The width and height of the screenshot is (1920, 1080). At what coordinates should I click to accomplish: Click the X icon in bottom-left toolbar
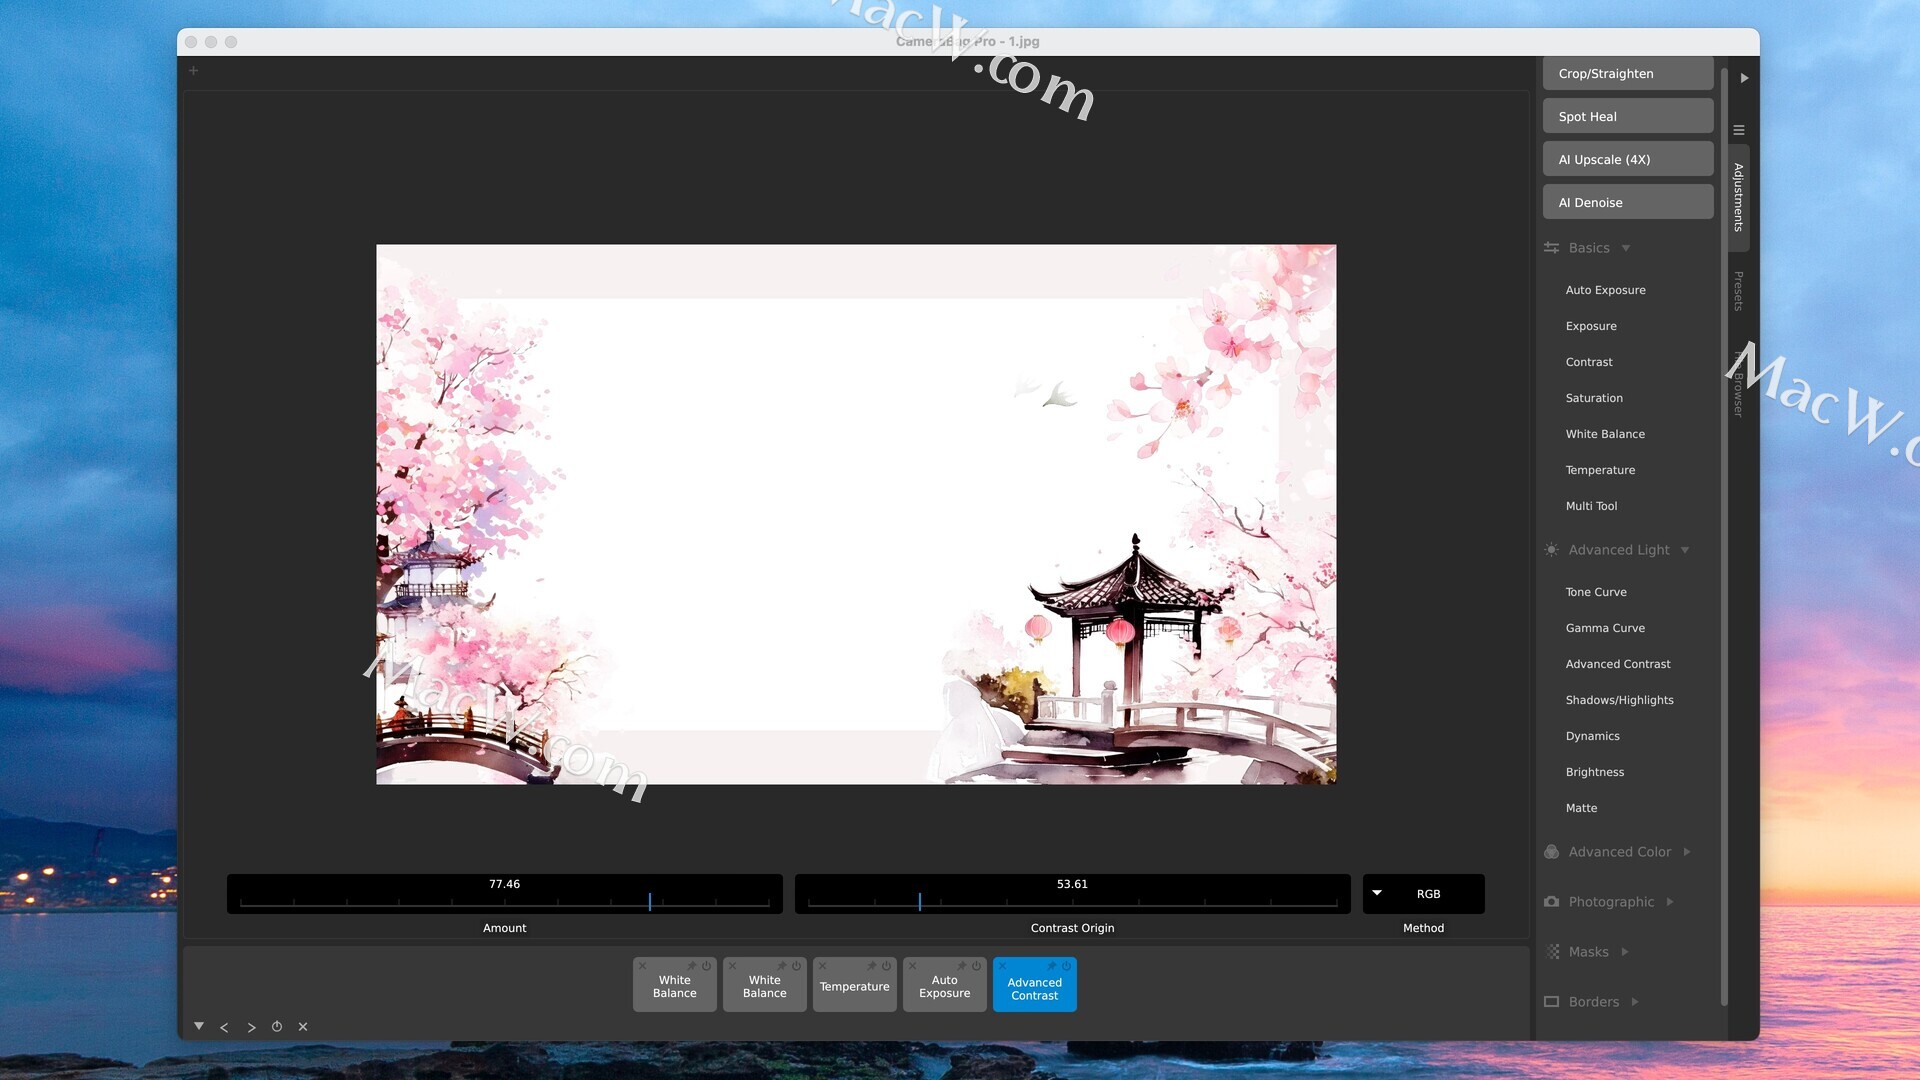(303, 1027)
